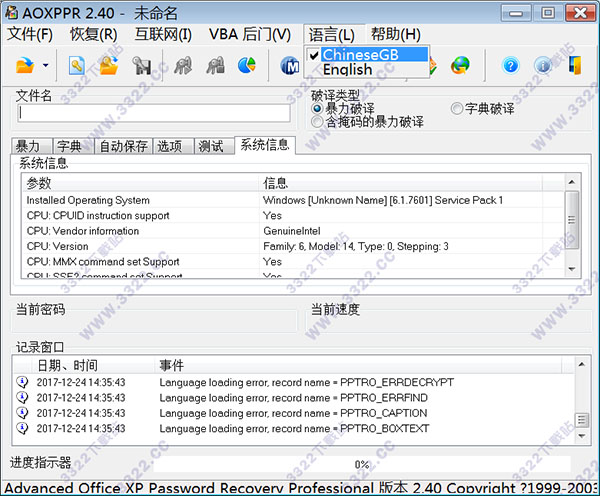Click the globe web update icon
Screen dimensions: 600x496
point(460,65)
